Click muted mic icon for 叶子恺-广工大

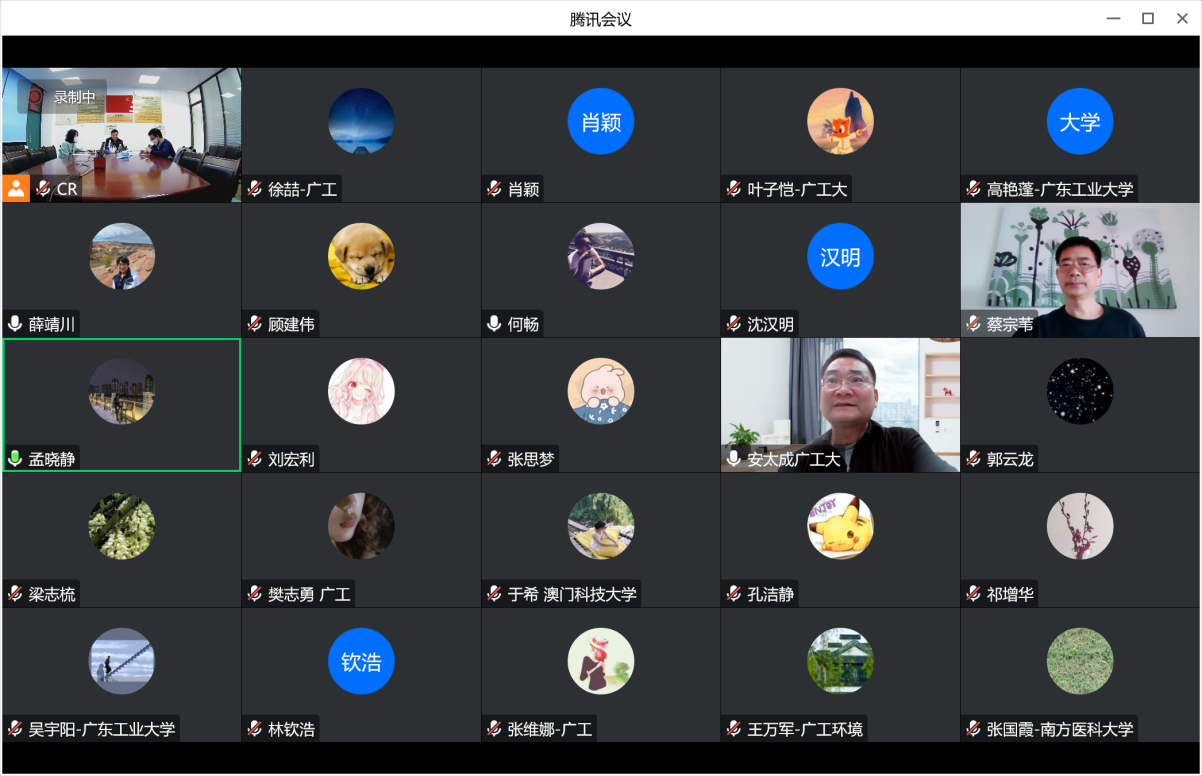click(x=734, y=189)
